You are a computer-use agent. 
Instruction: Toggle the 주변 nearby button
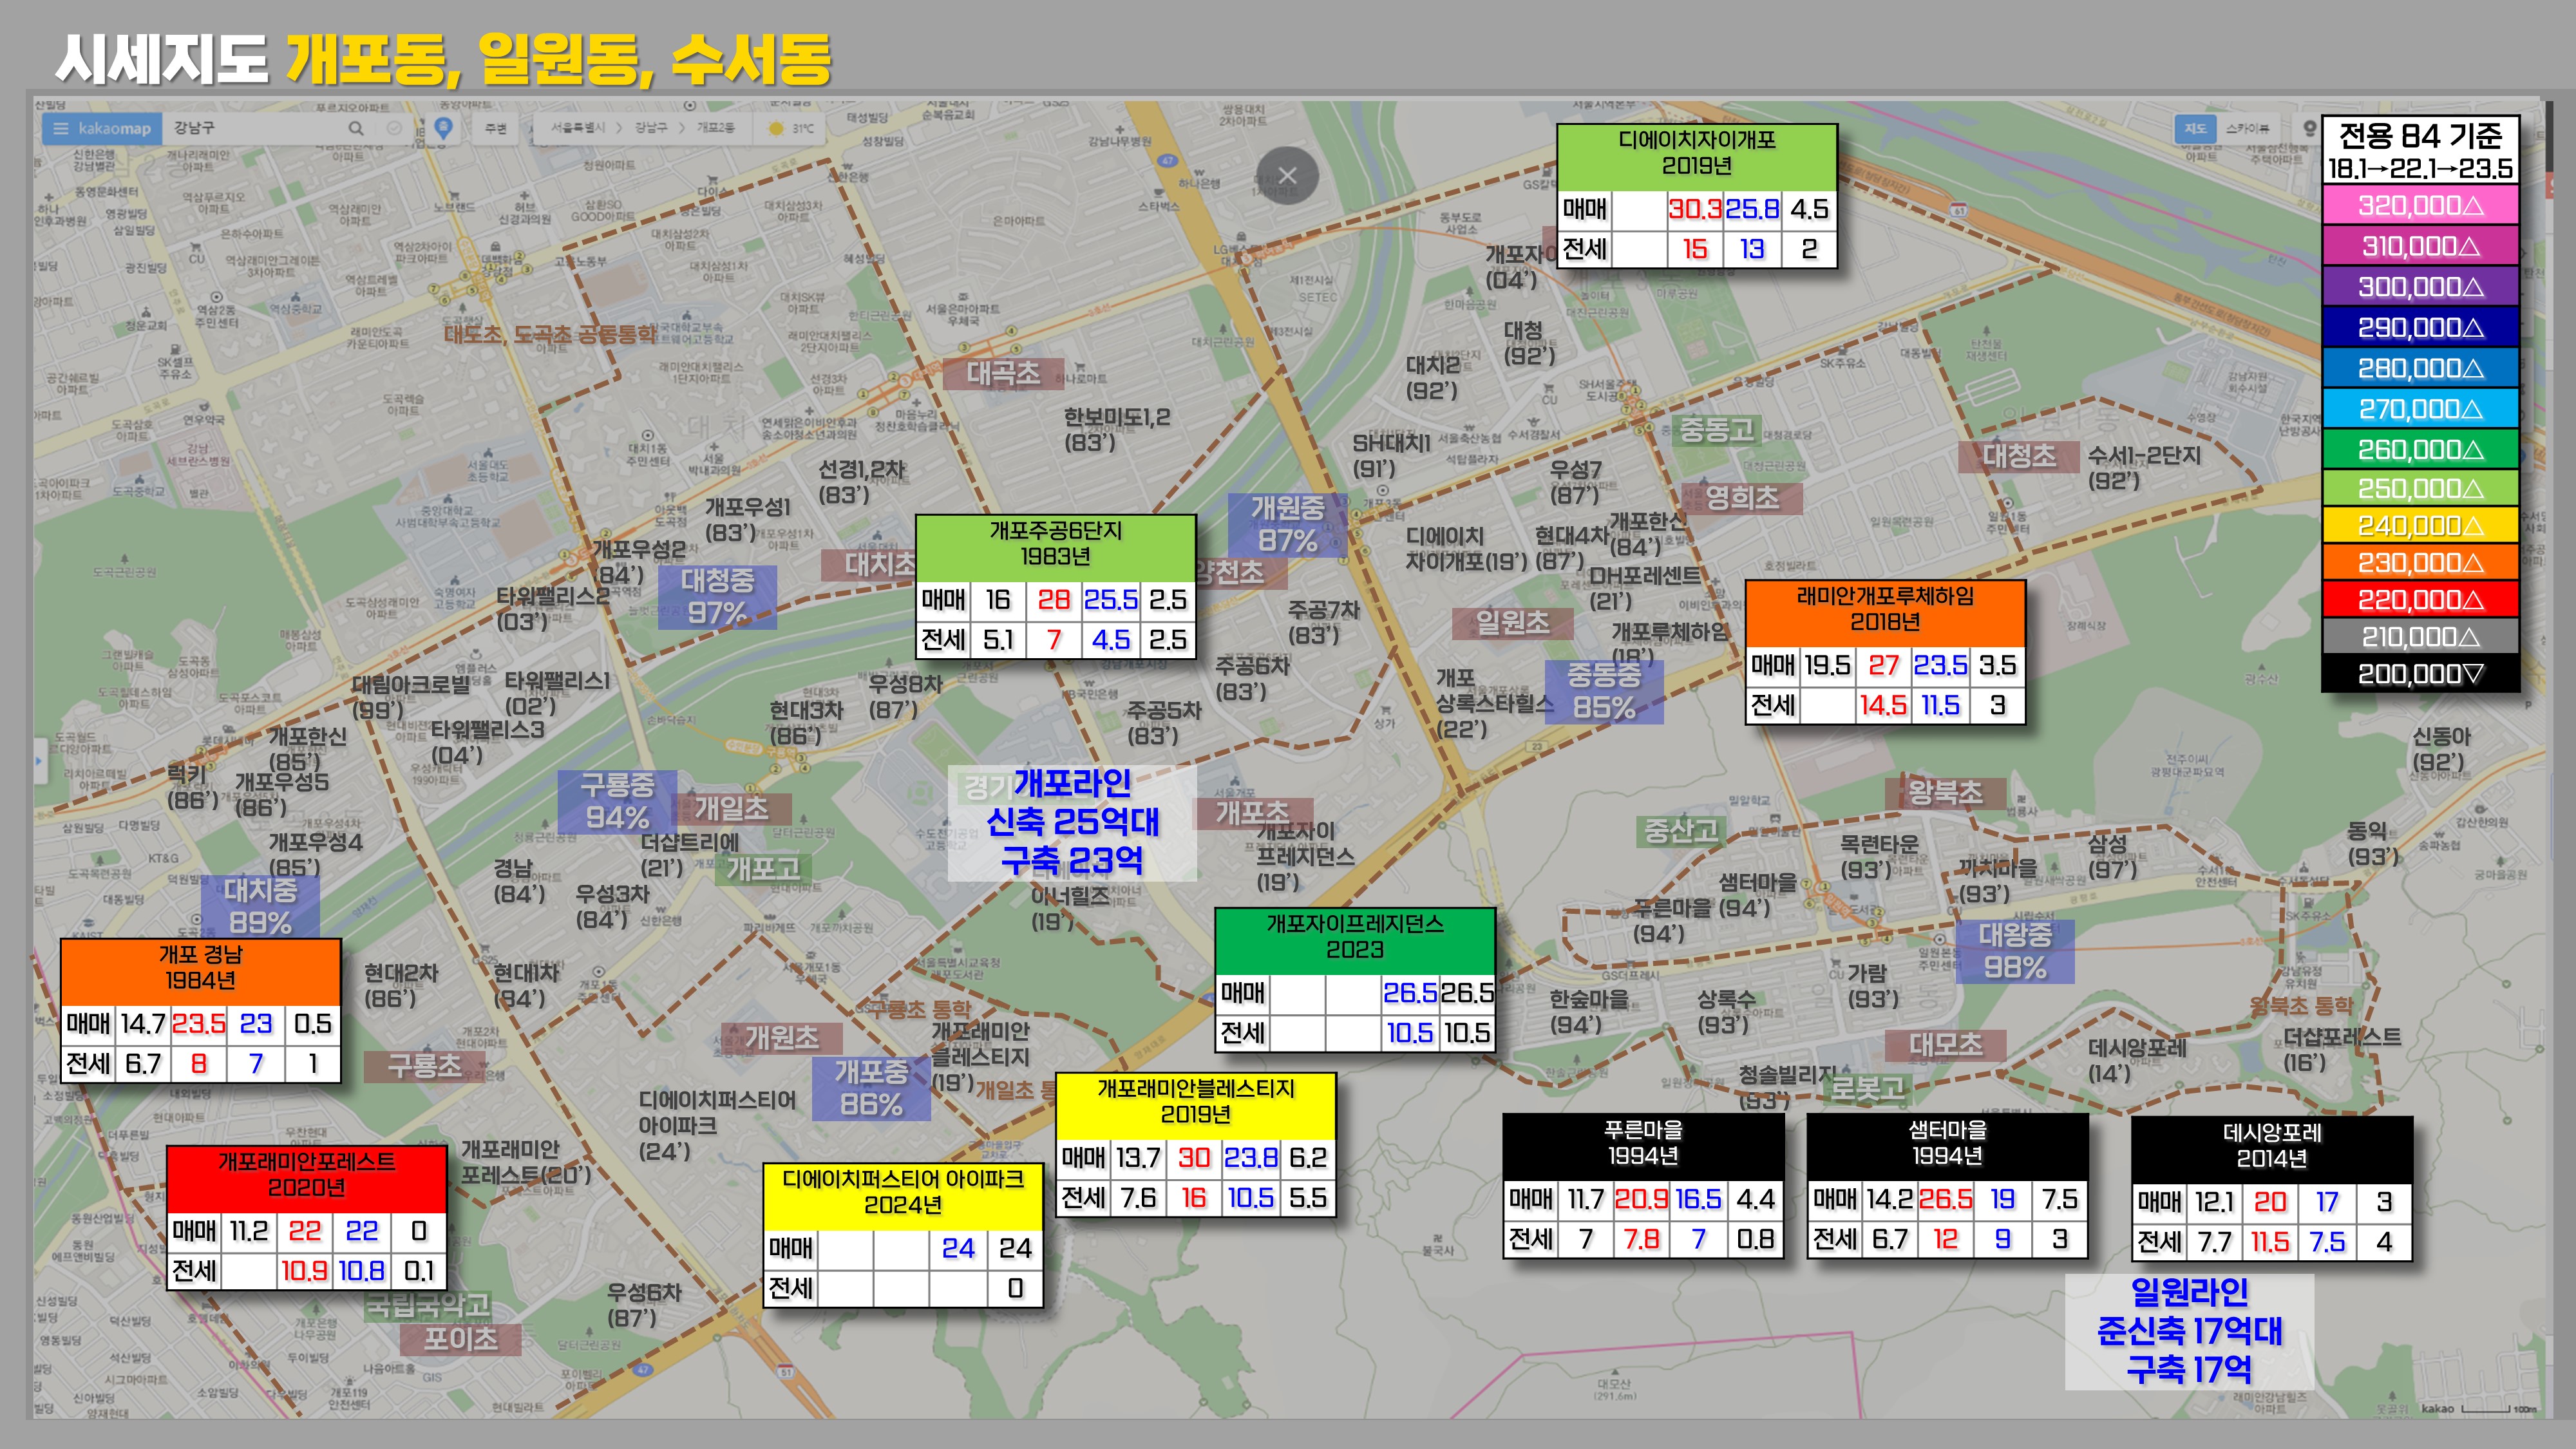point(496,128)
